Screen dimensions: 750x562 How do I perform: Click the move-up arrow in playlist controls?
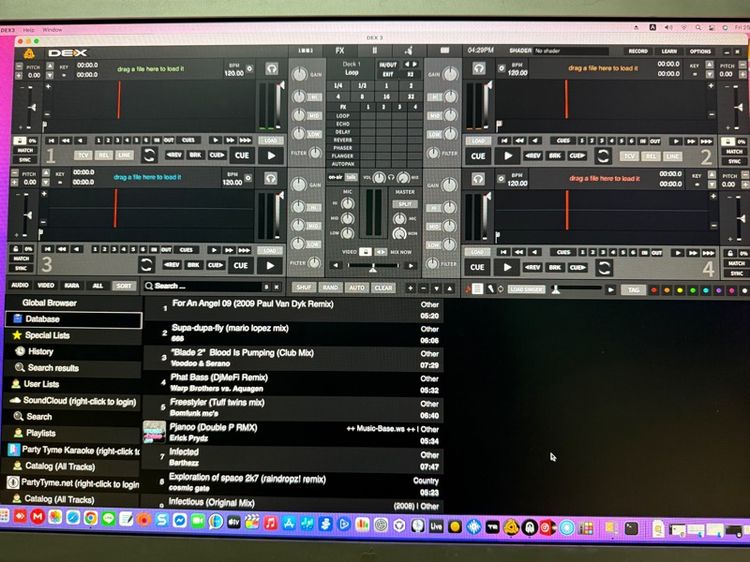click(x=450, y=288)
